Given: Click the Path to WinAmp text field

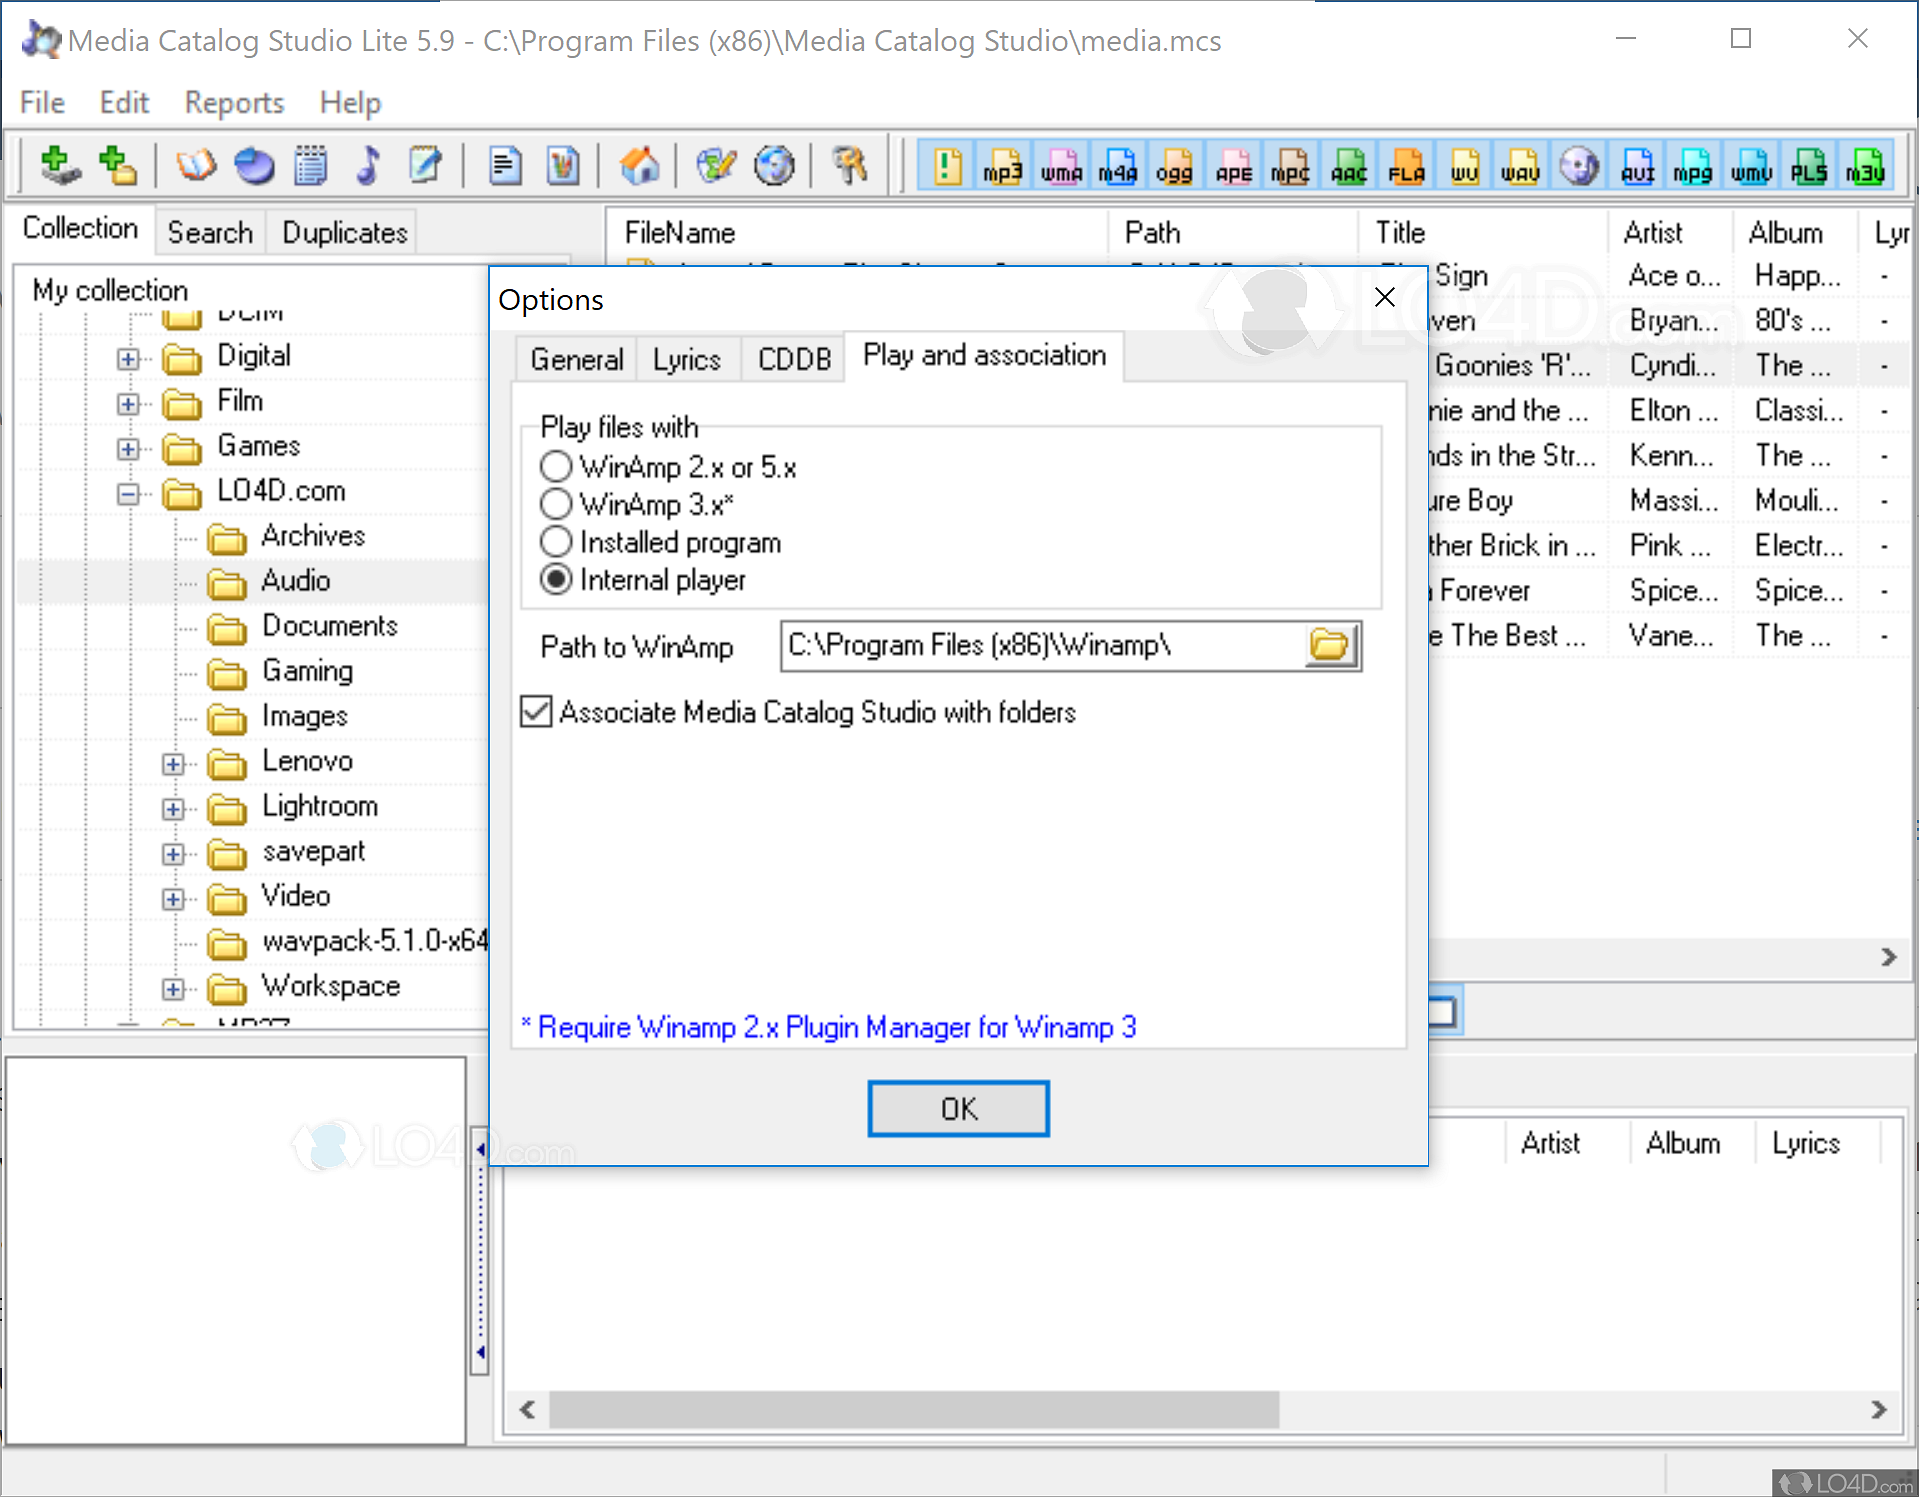Looking at the screenshot, I should (1040, 646).
